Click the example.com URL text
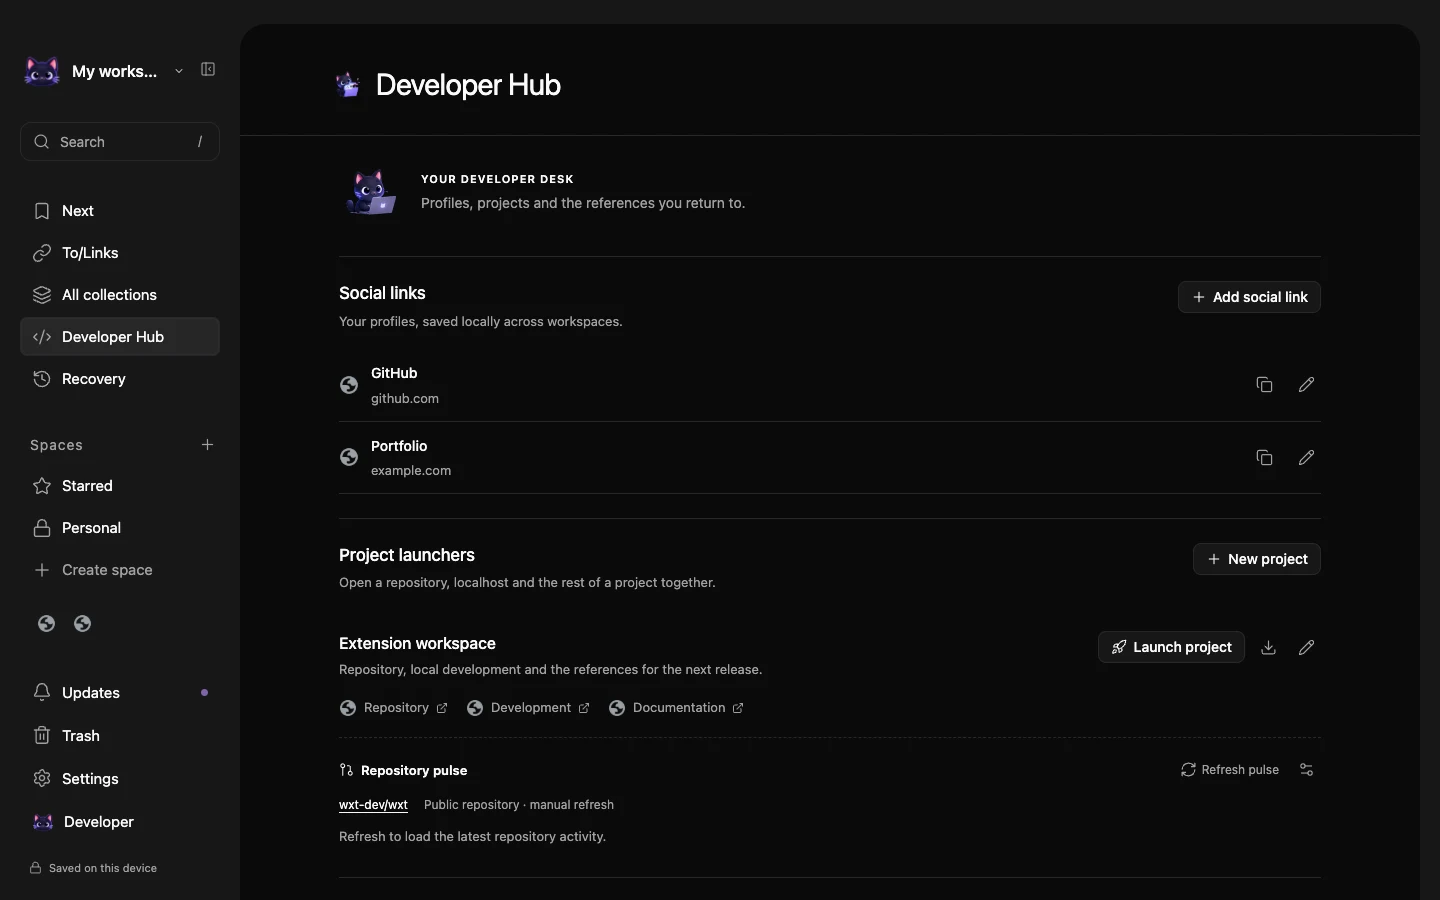1440x900 pixels. [x=411, y=471]
